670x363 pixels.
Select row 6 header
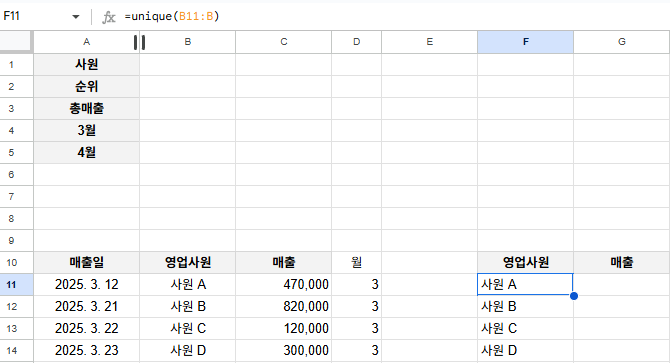click(16, 175)
